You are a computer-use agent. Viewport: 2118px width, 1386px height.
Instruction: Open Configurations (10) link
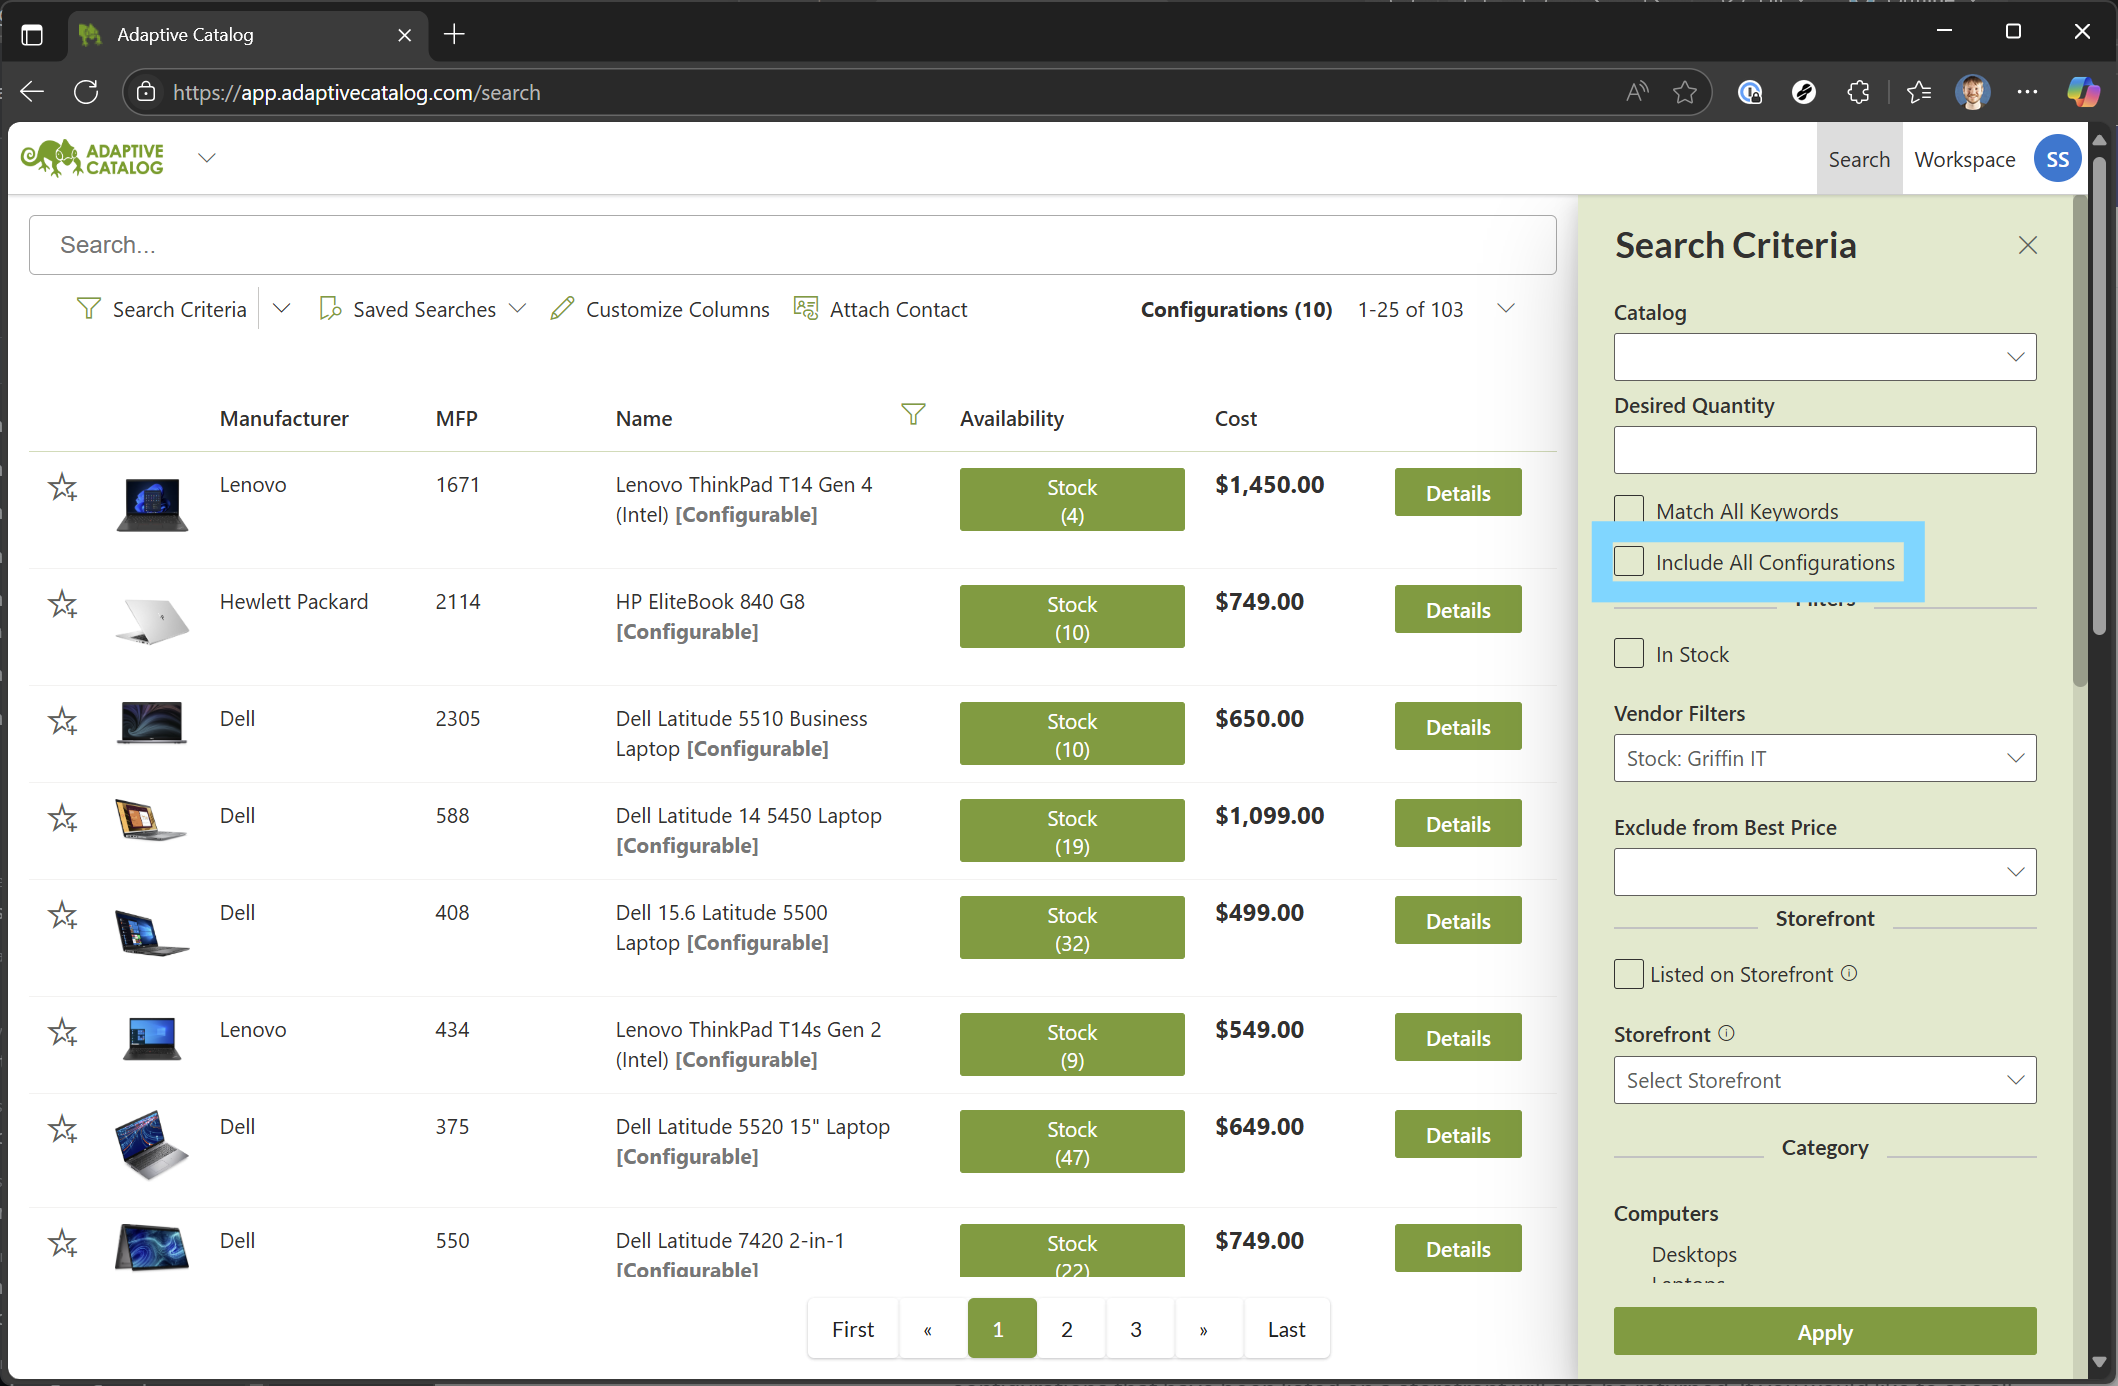point(1236,309)
